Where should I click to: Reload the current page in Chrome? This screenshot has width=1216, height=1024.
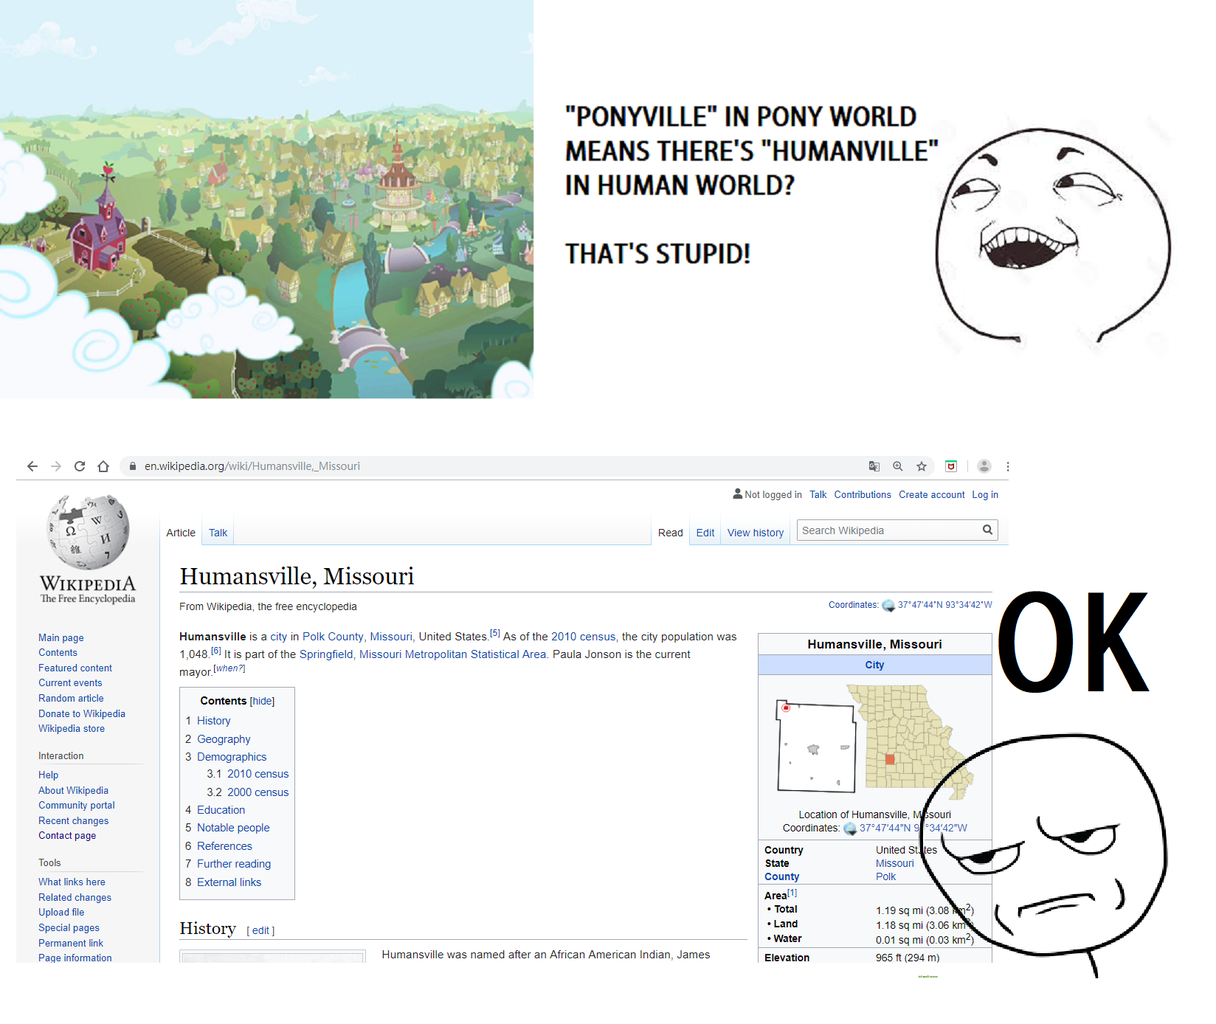79,466
